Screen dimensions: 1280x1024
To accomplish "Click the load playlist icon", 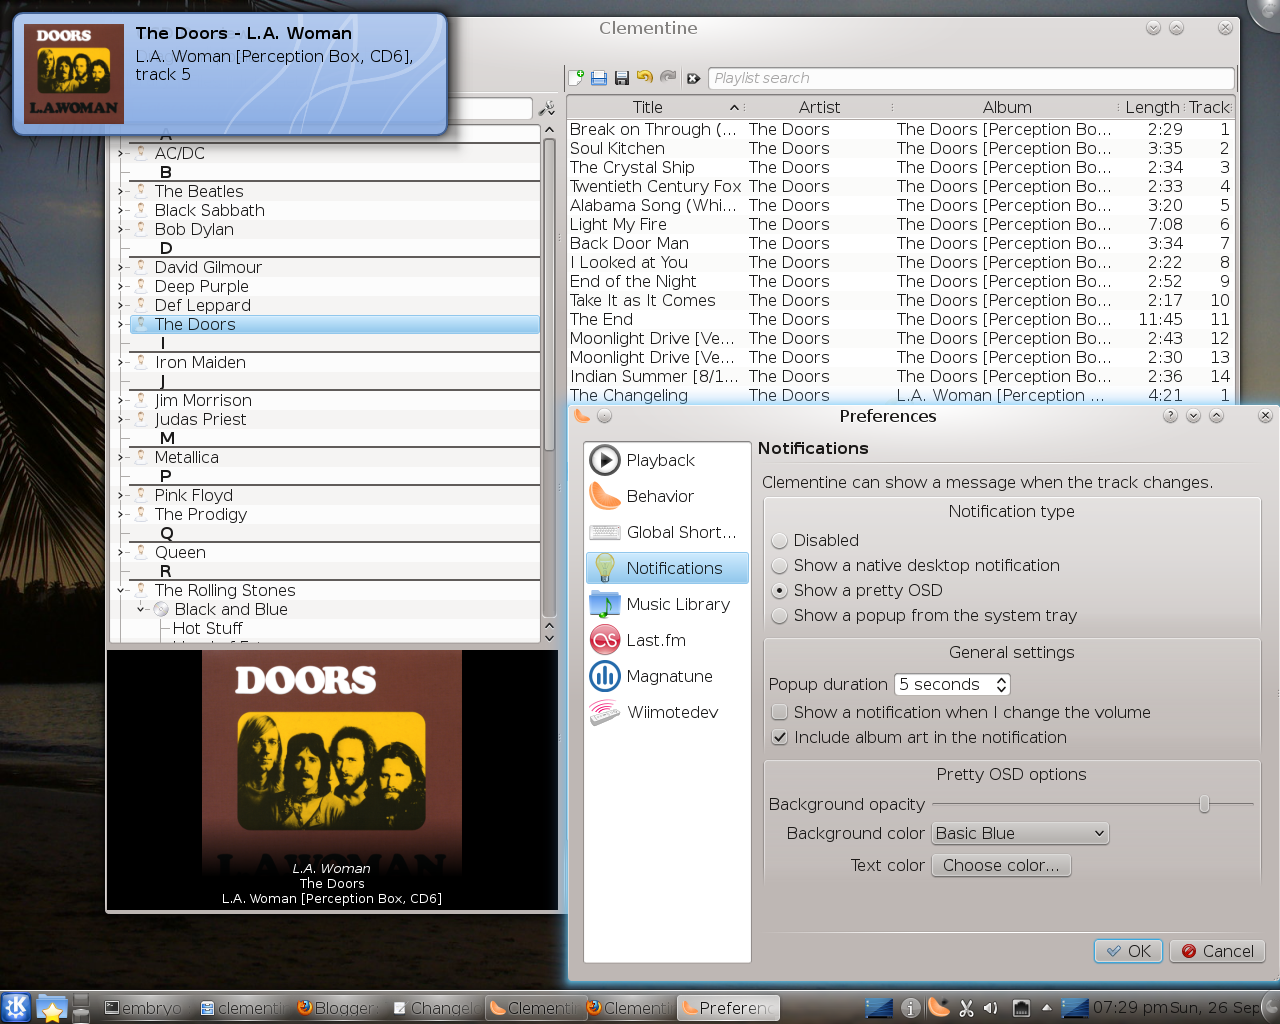I will click(599, 77).
